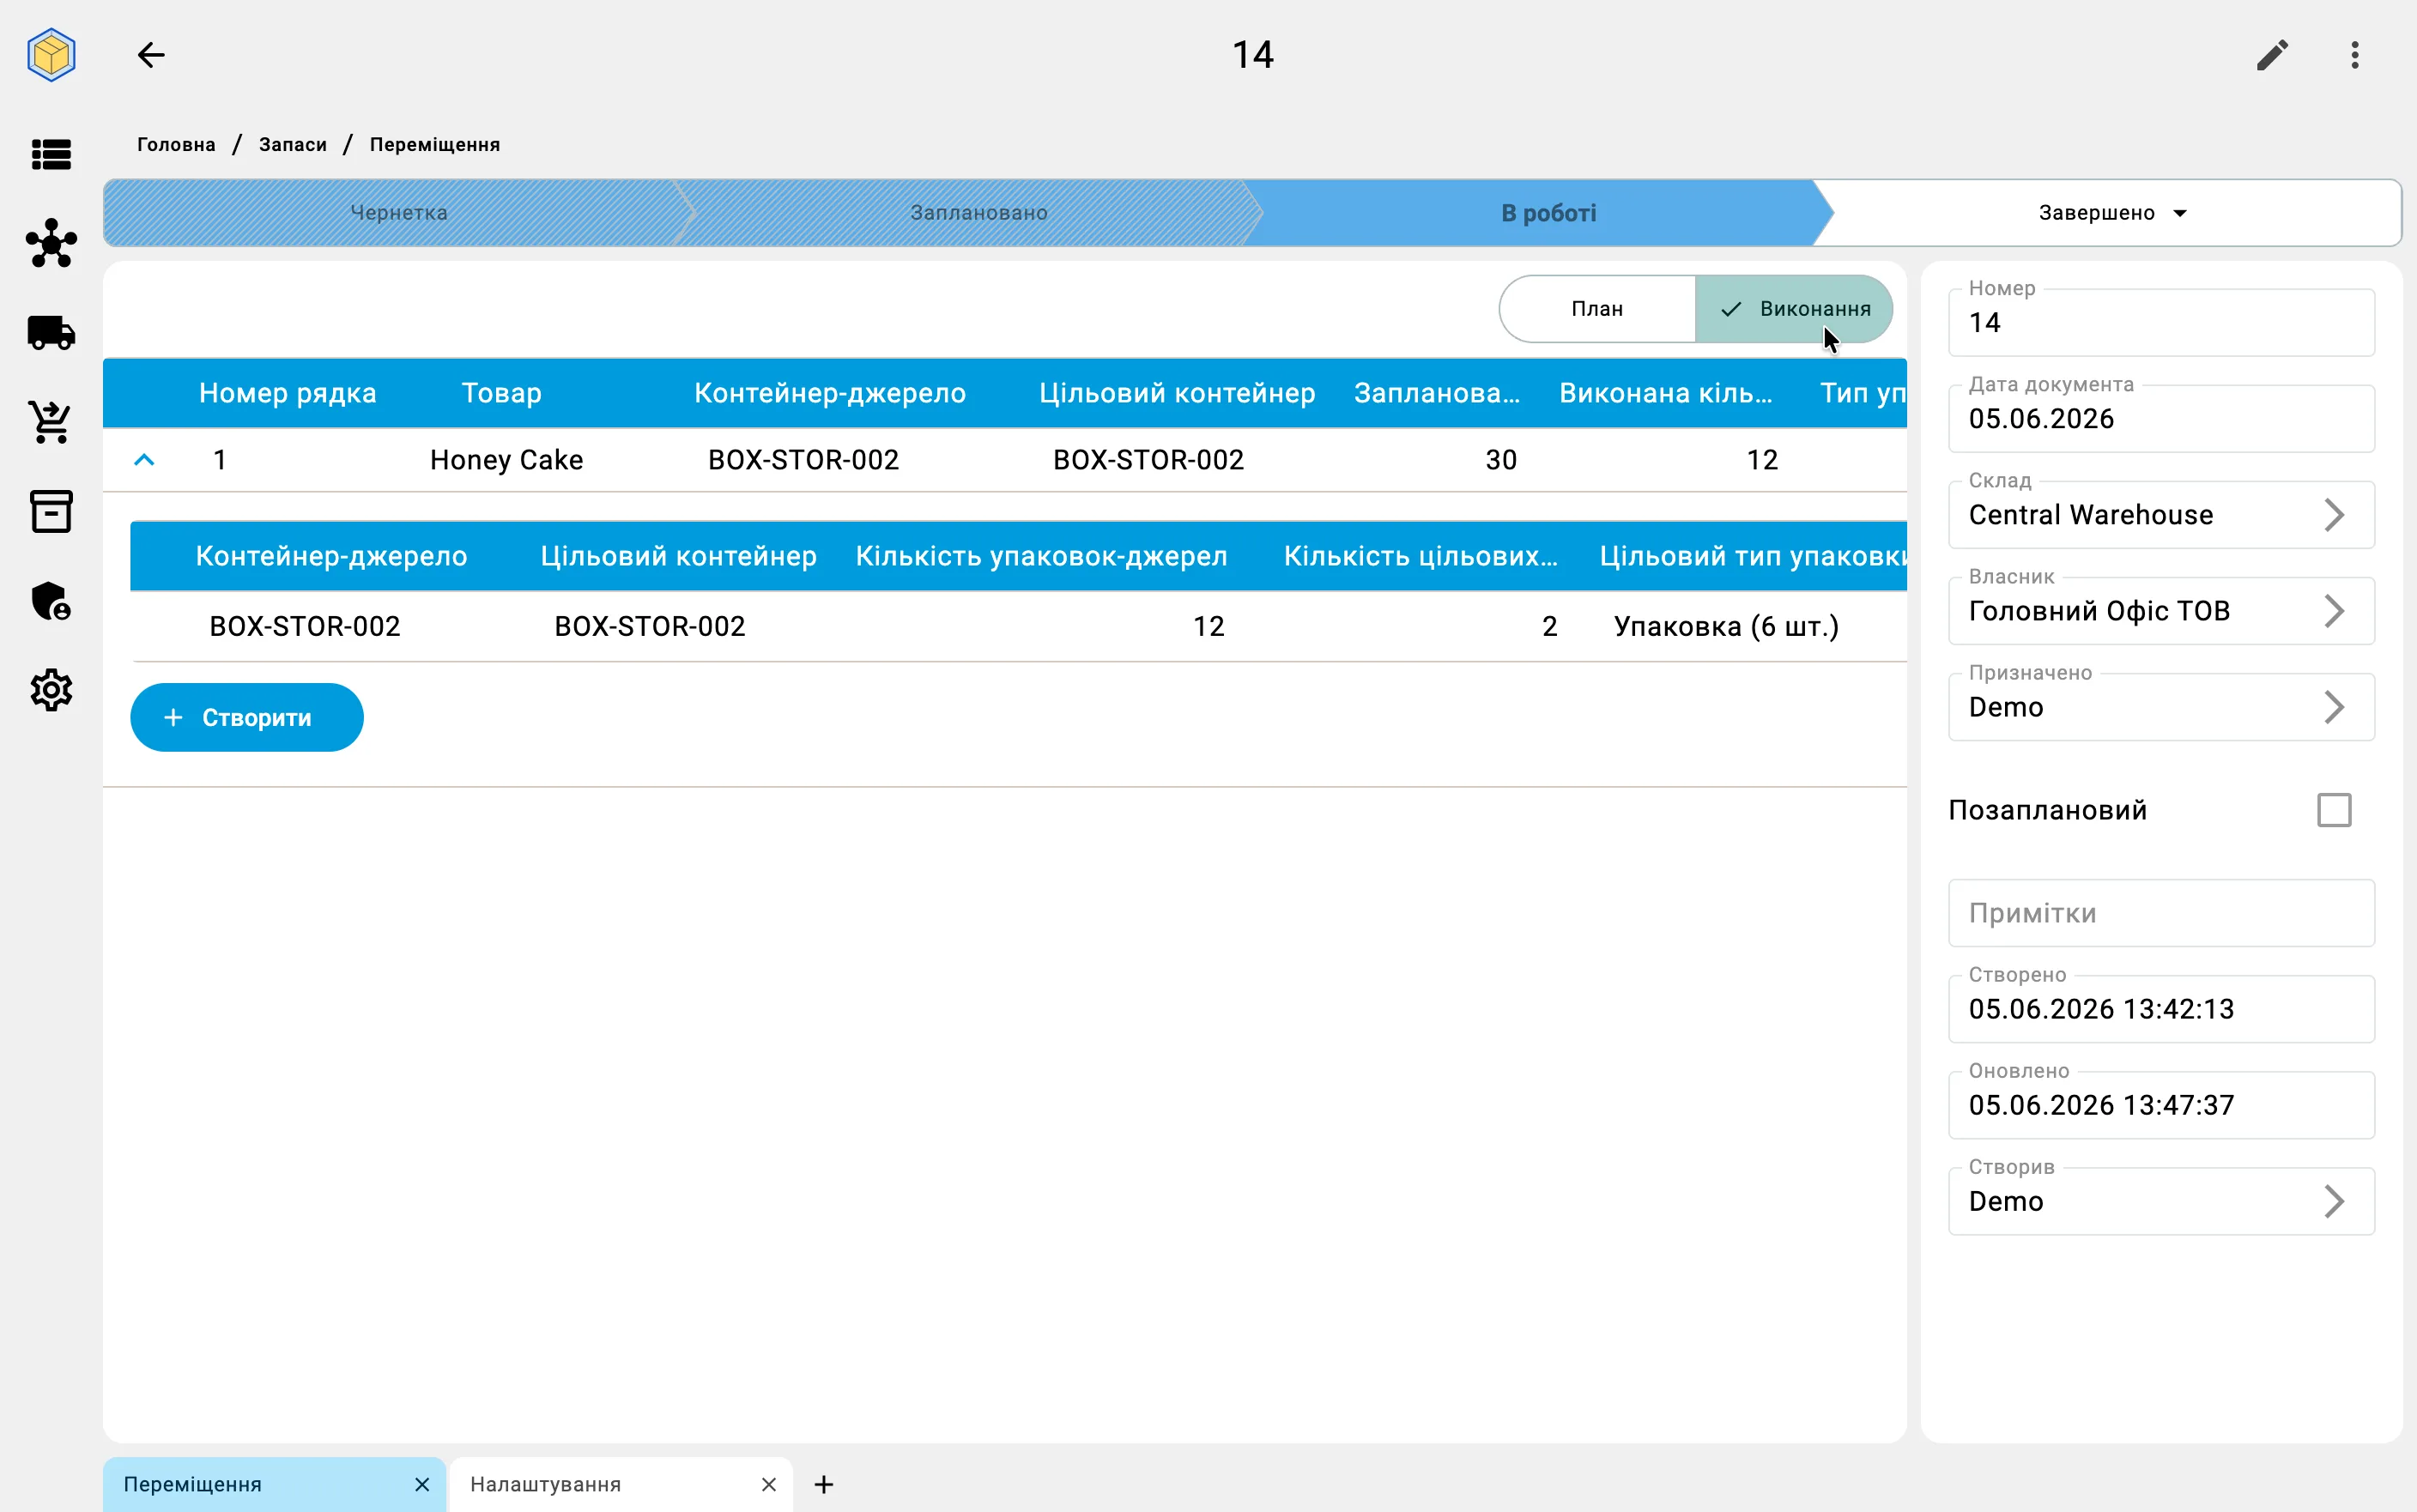Open the Призначено Demo chevron
The width and height of the screenshot is (2417, 1512).
[x=2334, y=707]
